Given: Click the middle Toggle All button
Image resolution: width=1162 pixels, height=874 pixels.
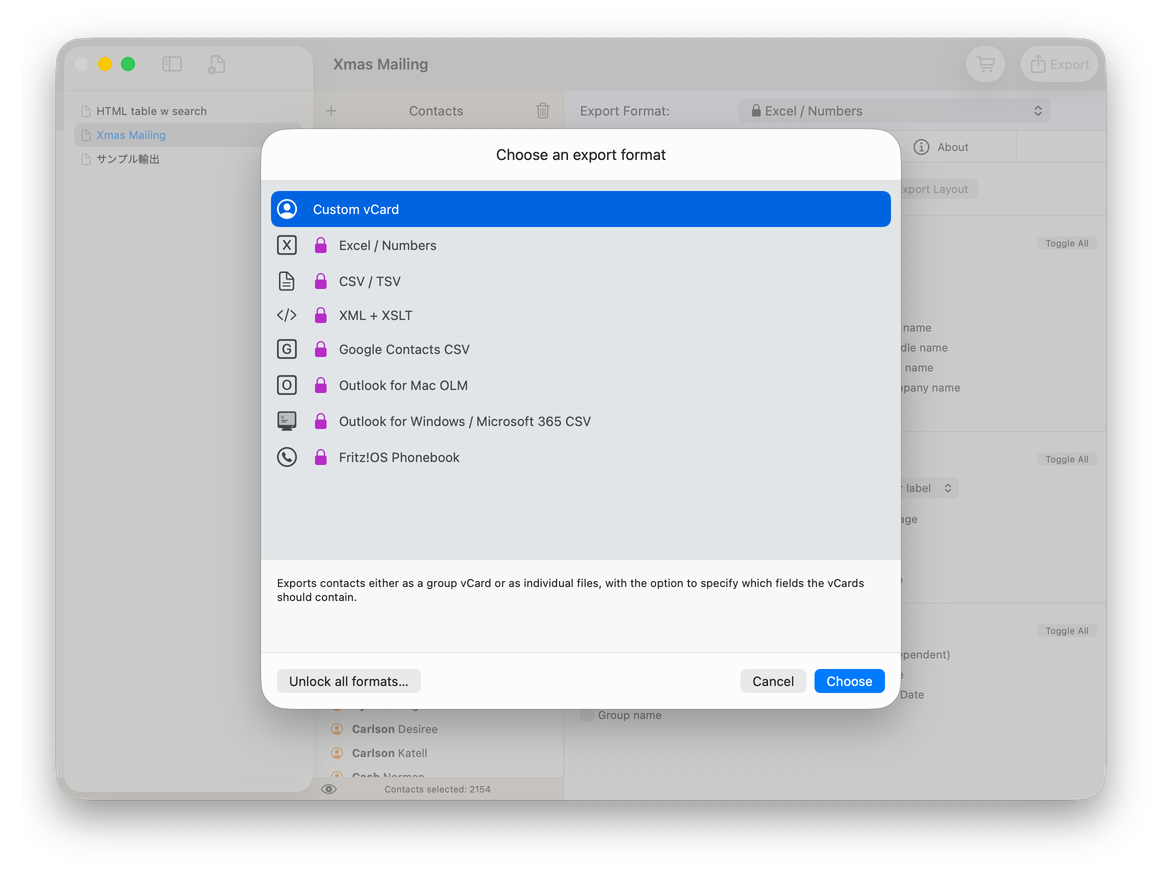Looking at the screenshot, I should pyautogui.click(x=1066, y=460).
